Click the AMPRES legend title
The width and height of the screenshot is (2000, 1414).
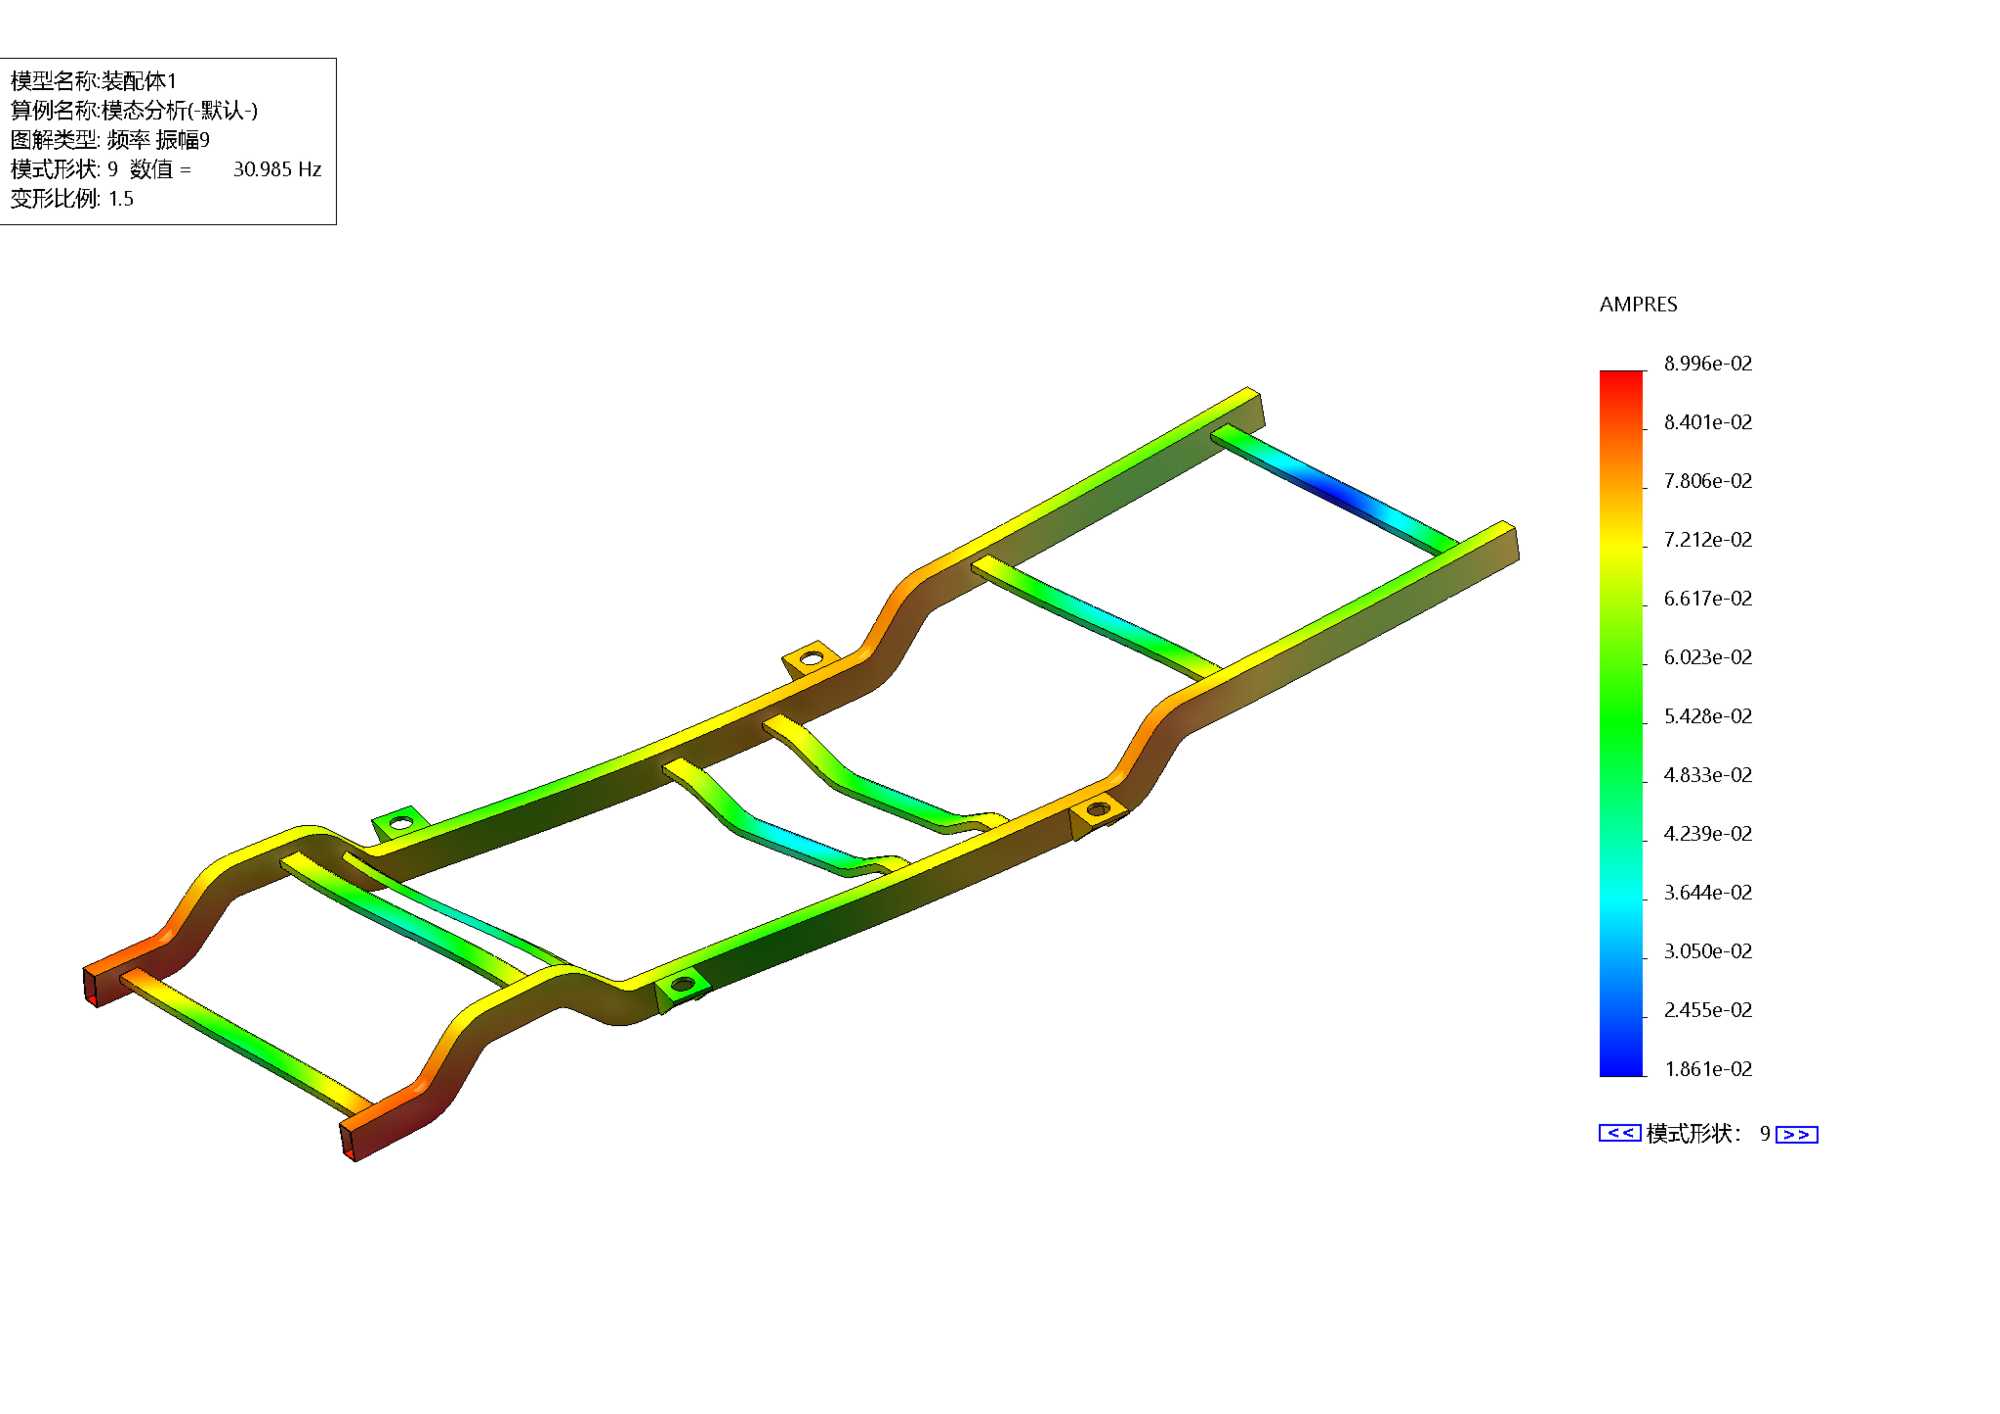coord(1638,304)
